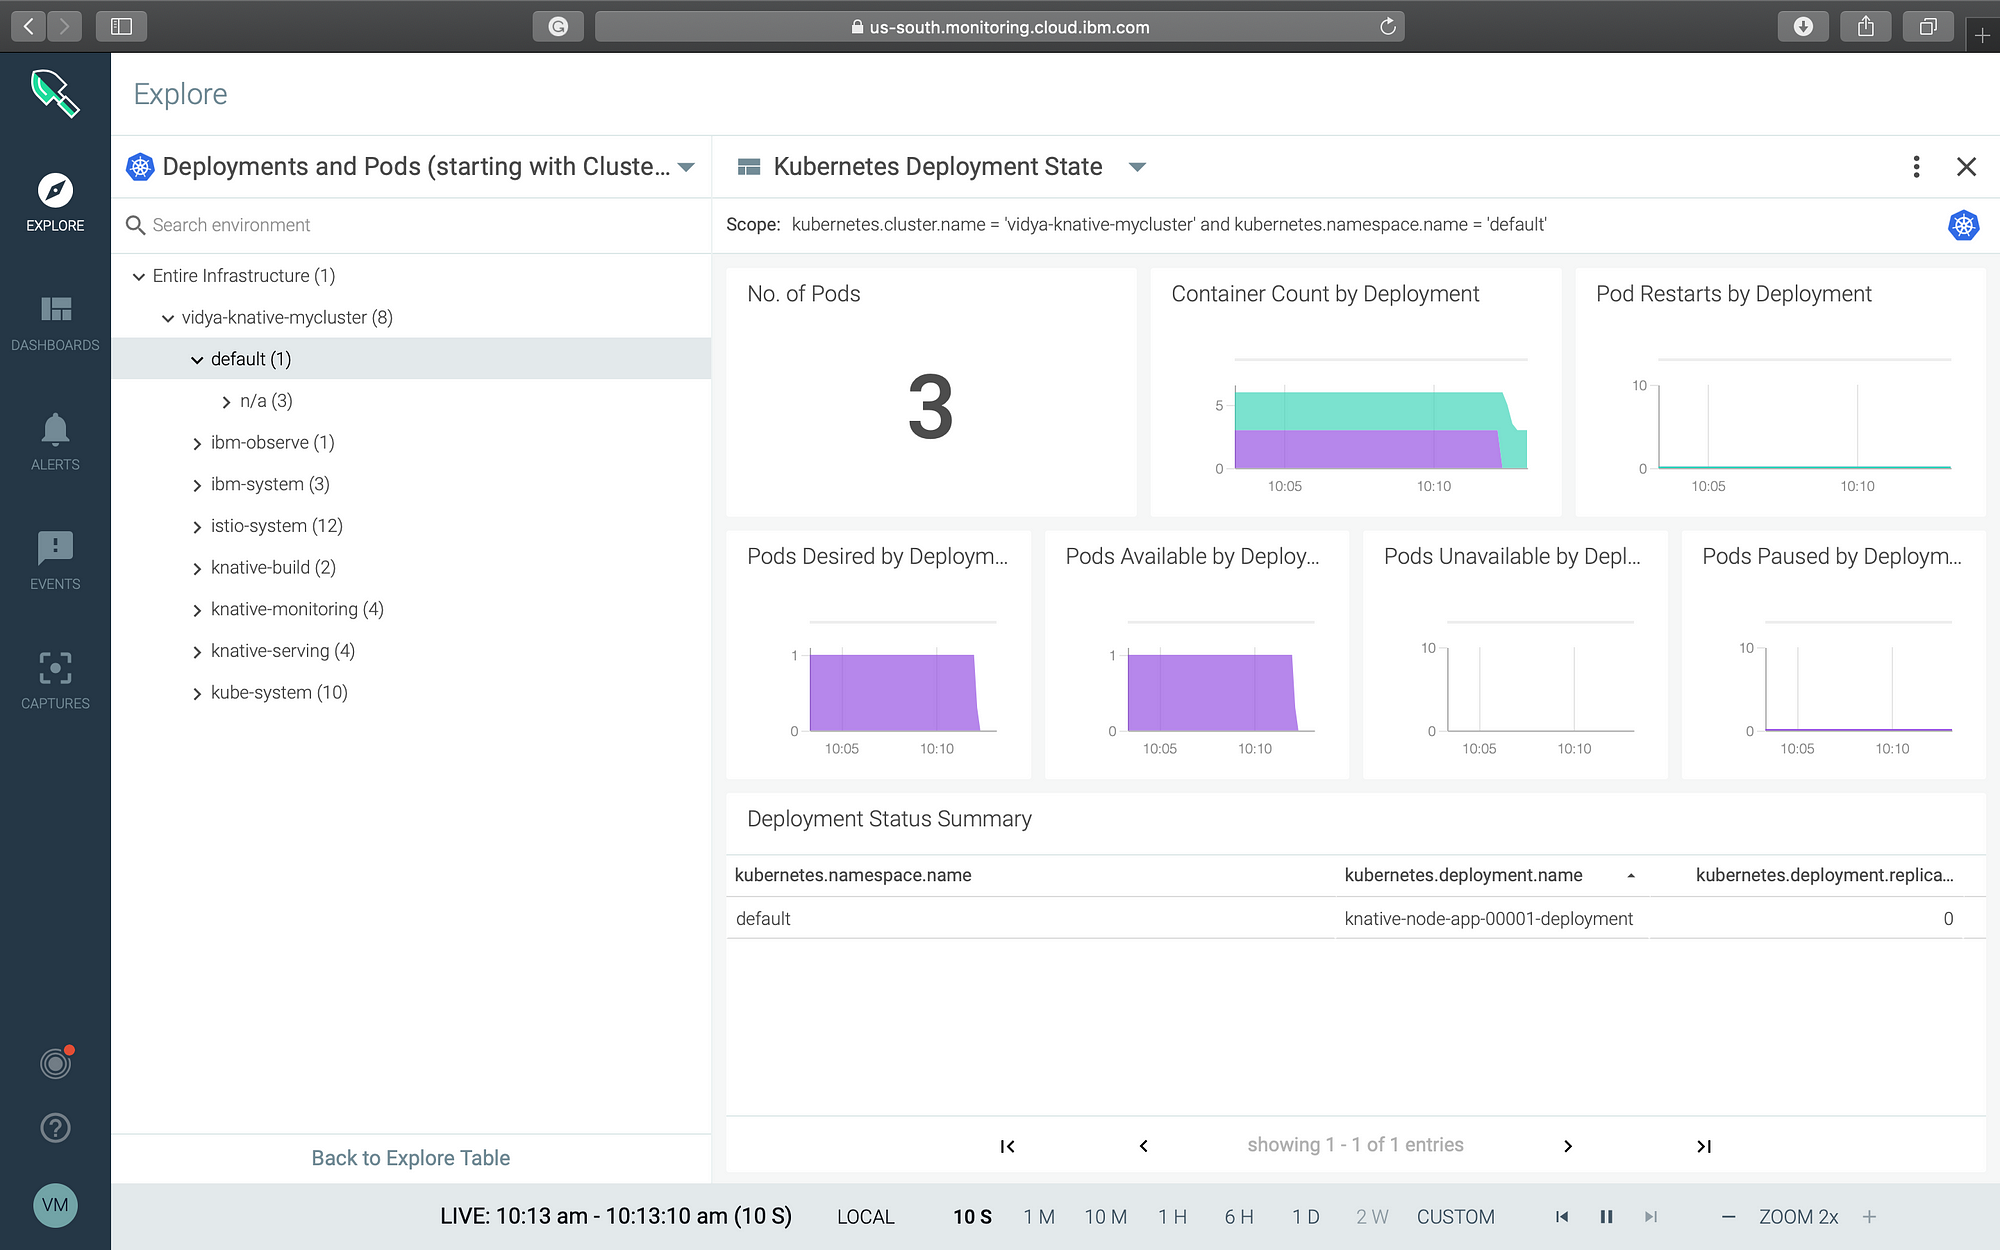
Task: Open the Deployments and Pods grouping dropdown
Action: click(x=686, y=167)
